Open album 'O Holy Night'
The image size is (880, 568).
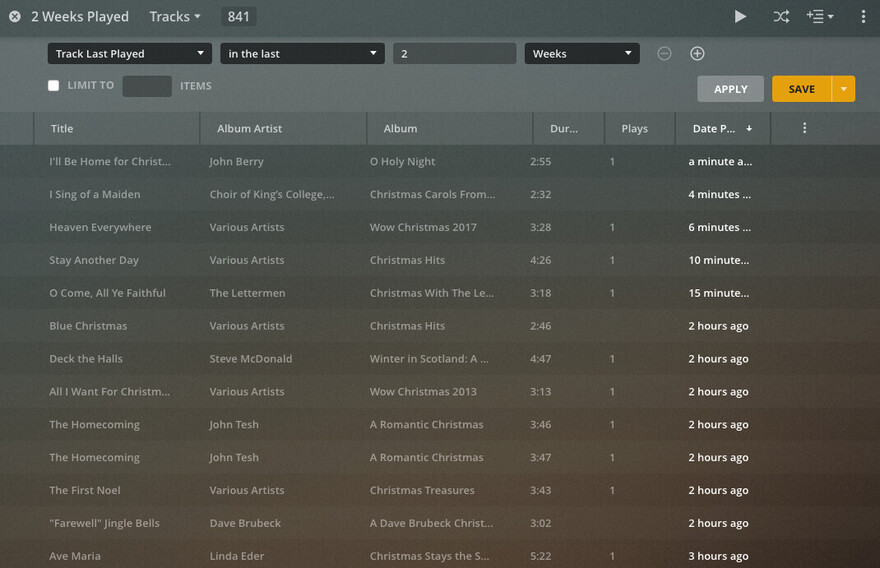point(402,162)
